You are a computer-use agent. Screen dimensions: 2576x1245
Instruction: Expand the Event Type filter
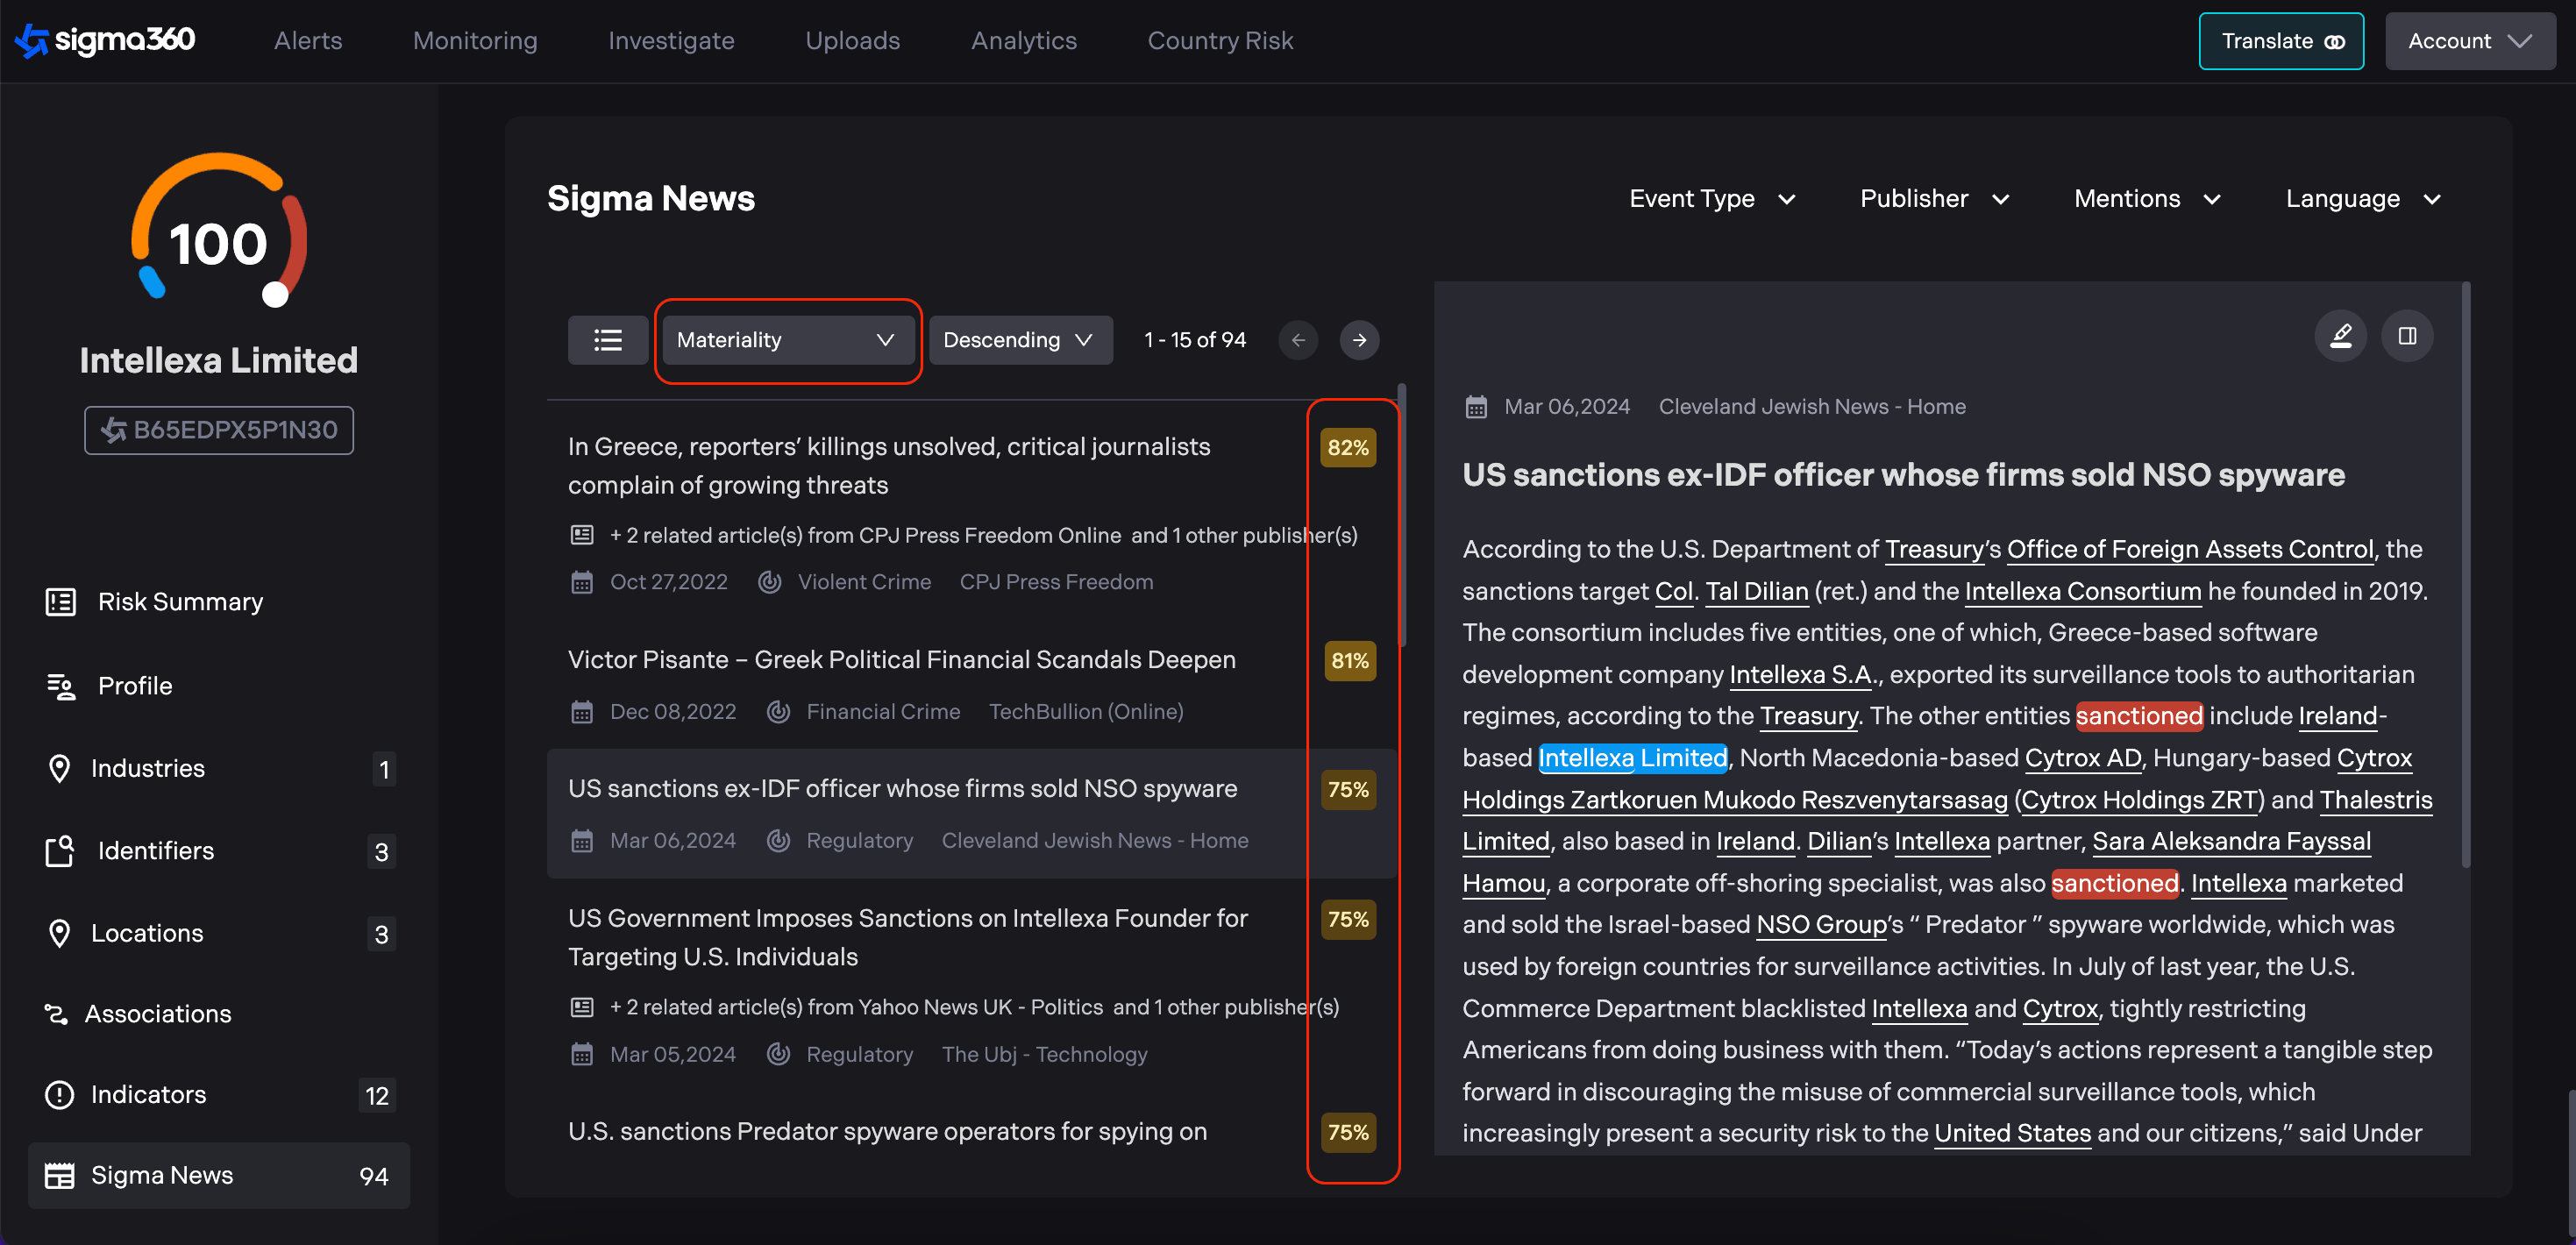point(1712,198)
